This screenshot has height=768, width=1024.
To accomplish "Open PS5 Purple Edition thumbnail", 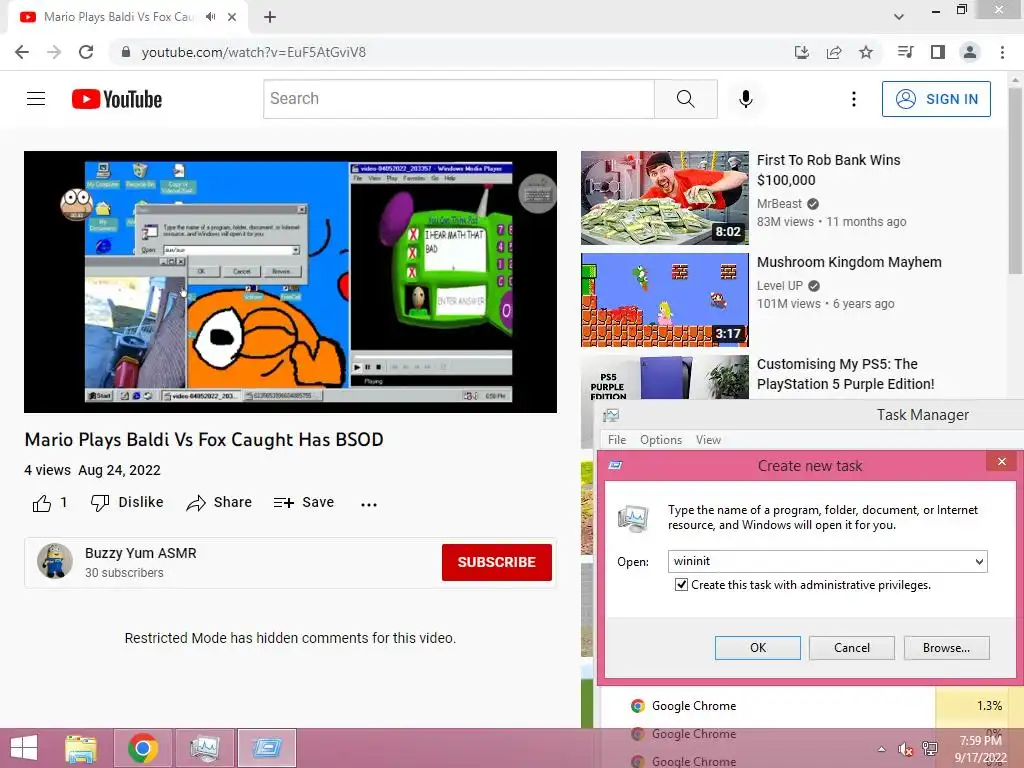I will (x=665, y=377).
